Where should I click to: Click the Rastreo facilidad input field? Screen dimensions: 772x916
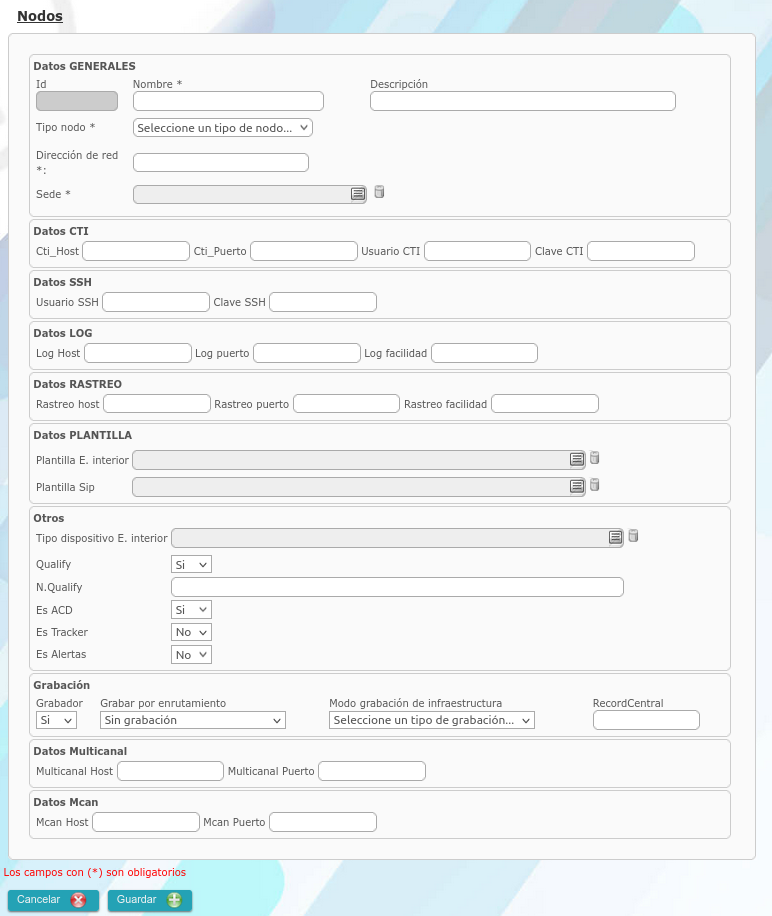point(545,404)
